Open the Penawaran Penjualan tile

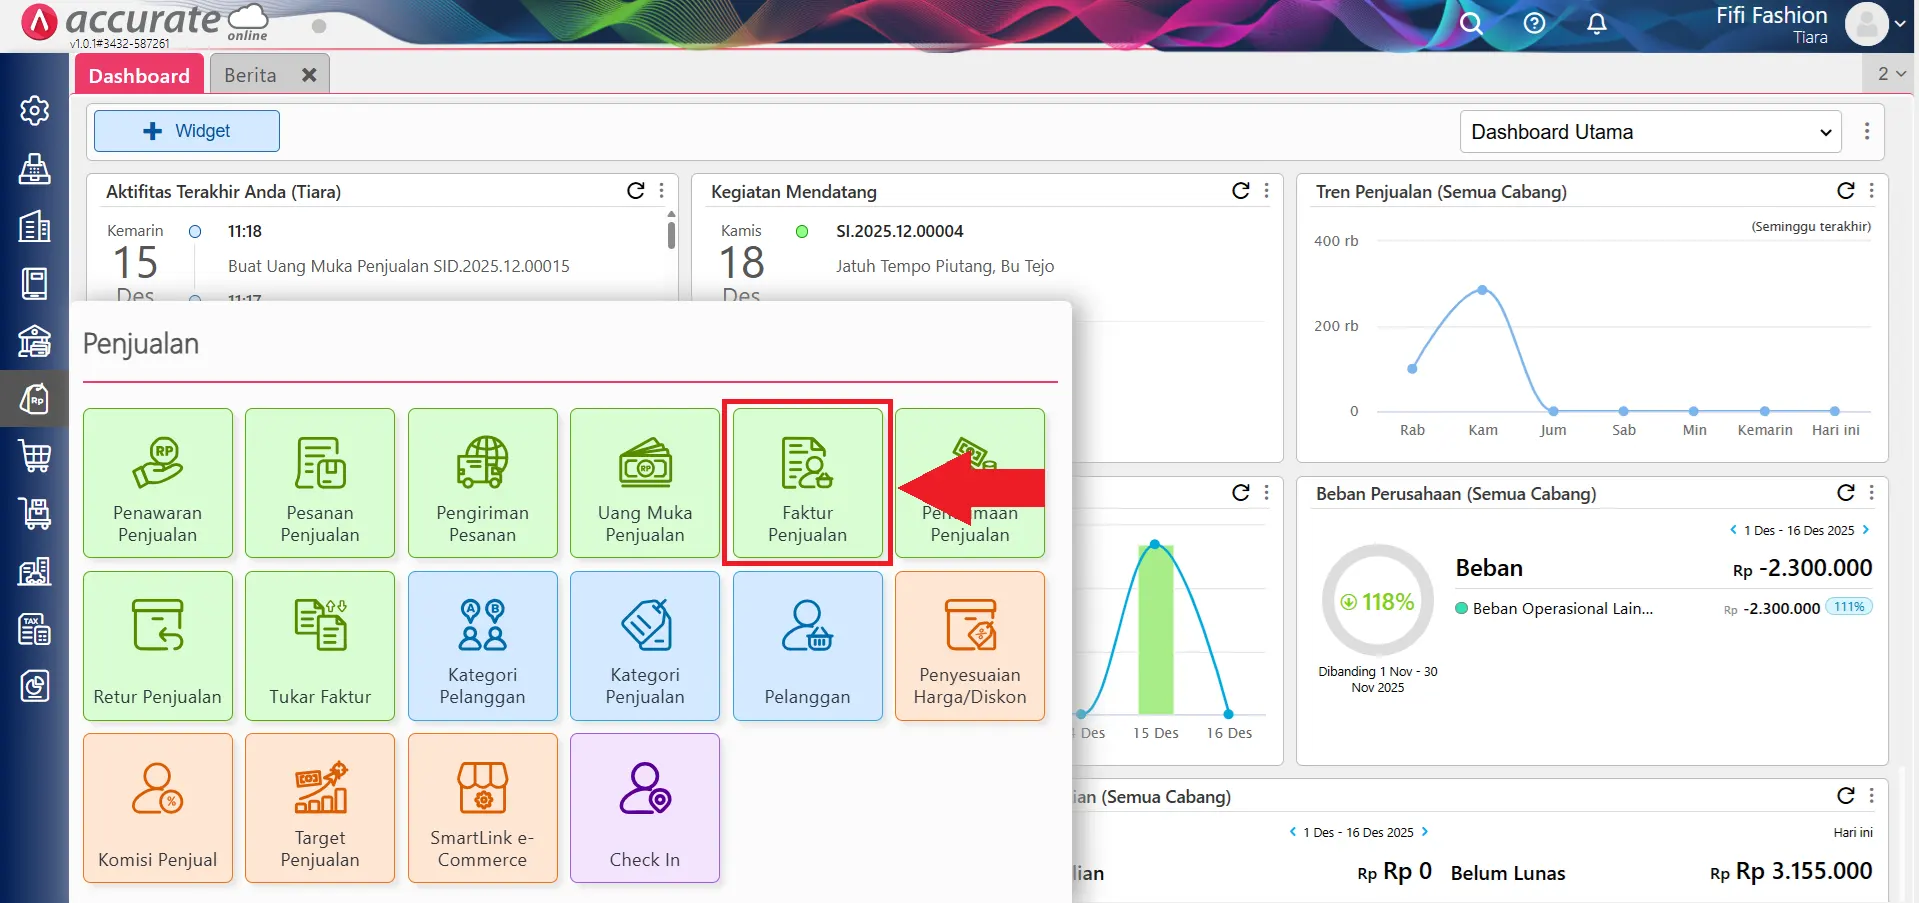click(158, 483)
